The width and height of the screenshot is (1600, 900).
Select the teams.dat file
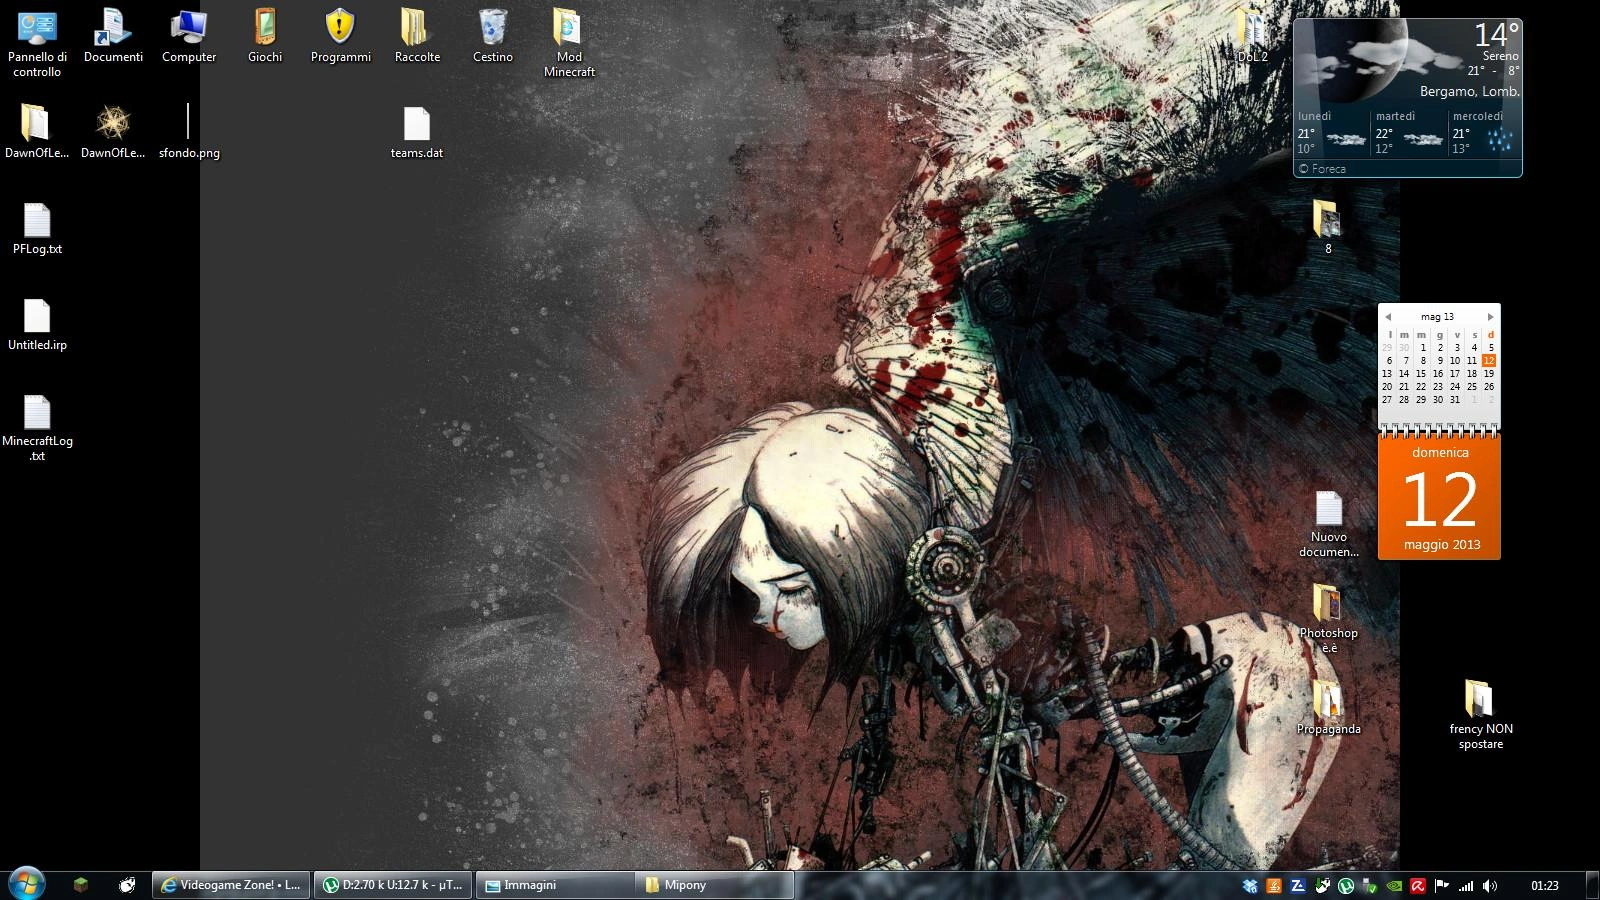point(417,132)
